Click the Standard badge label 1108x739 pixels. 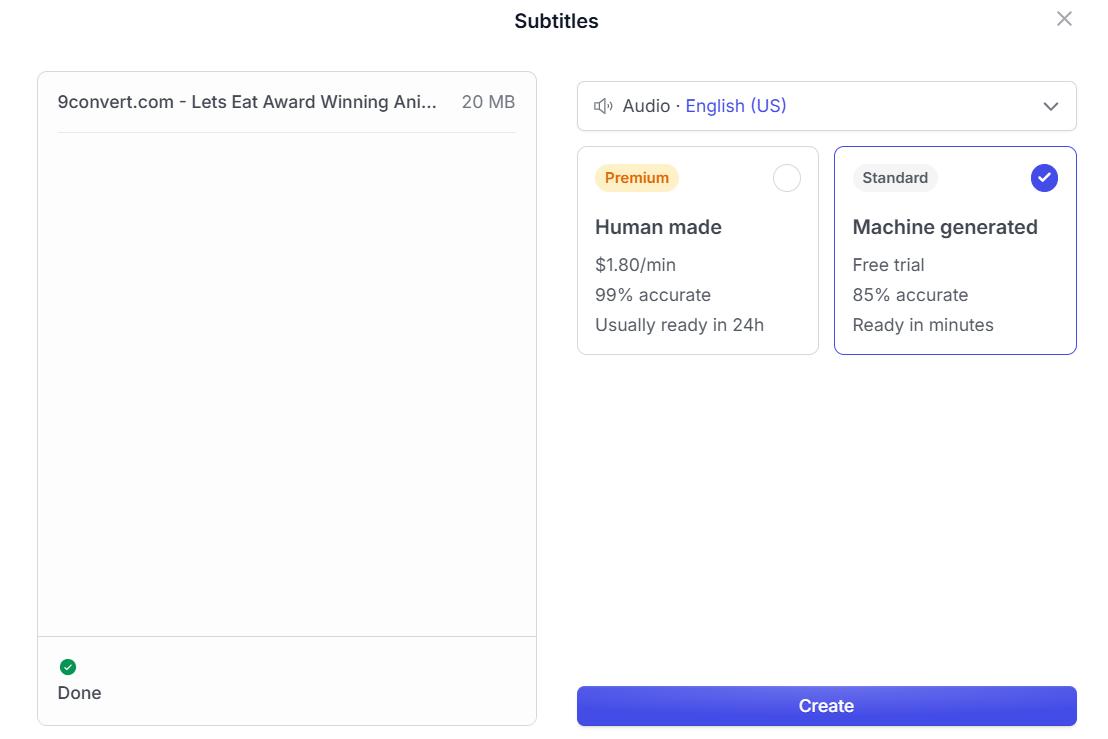895,178
